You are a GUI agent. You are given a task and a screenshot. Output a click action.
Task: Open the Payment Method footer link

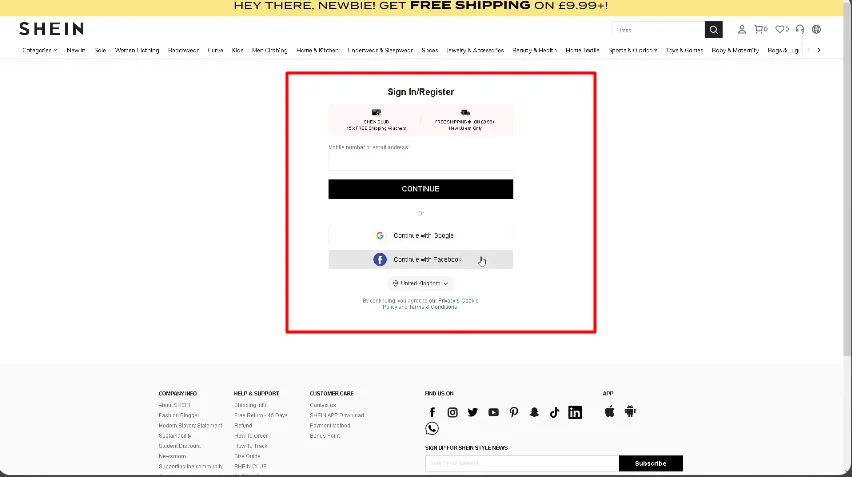330,425
